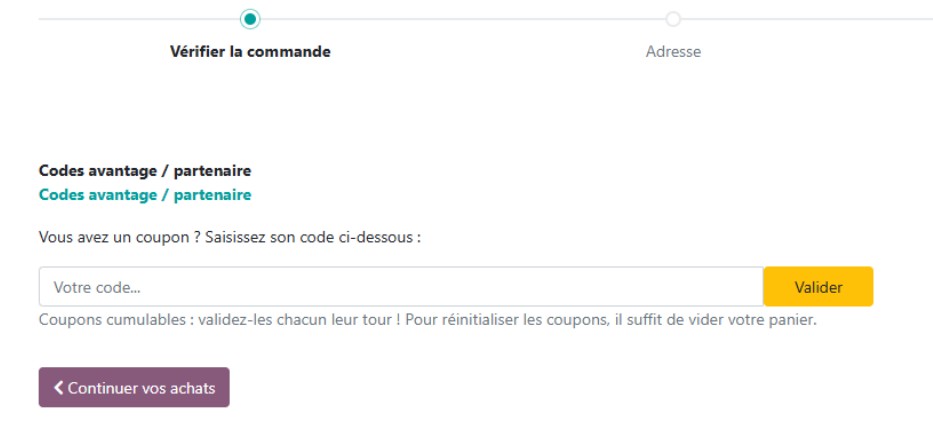933x438 pixels.
Task: Click the teal active step circle
Action: pos(250,19)
